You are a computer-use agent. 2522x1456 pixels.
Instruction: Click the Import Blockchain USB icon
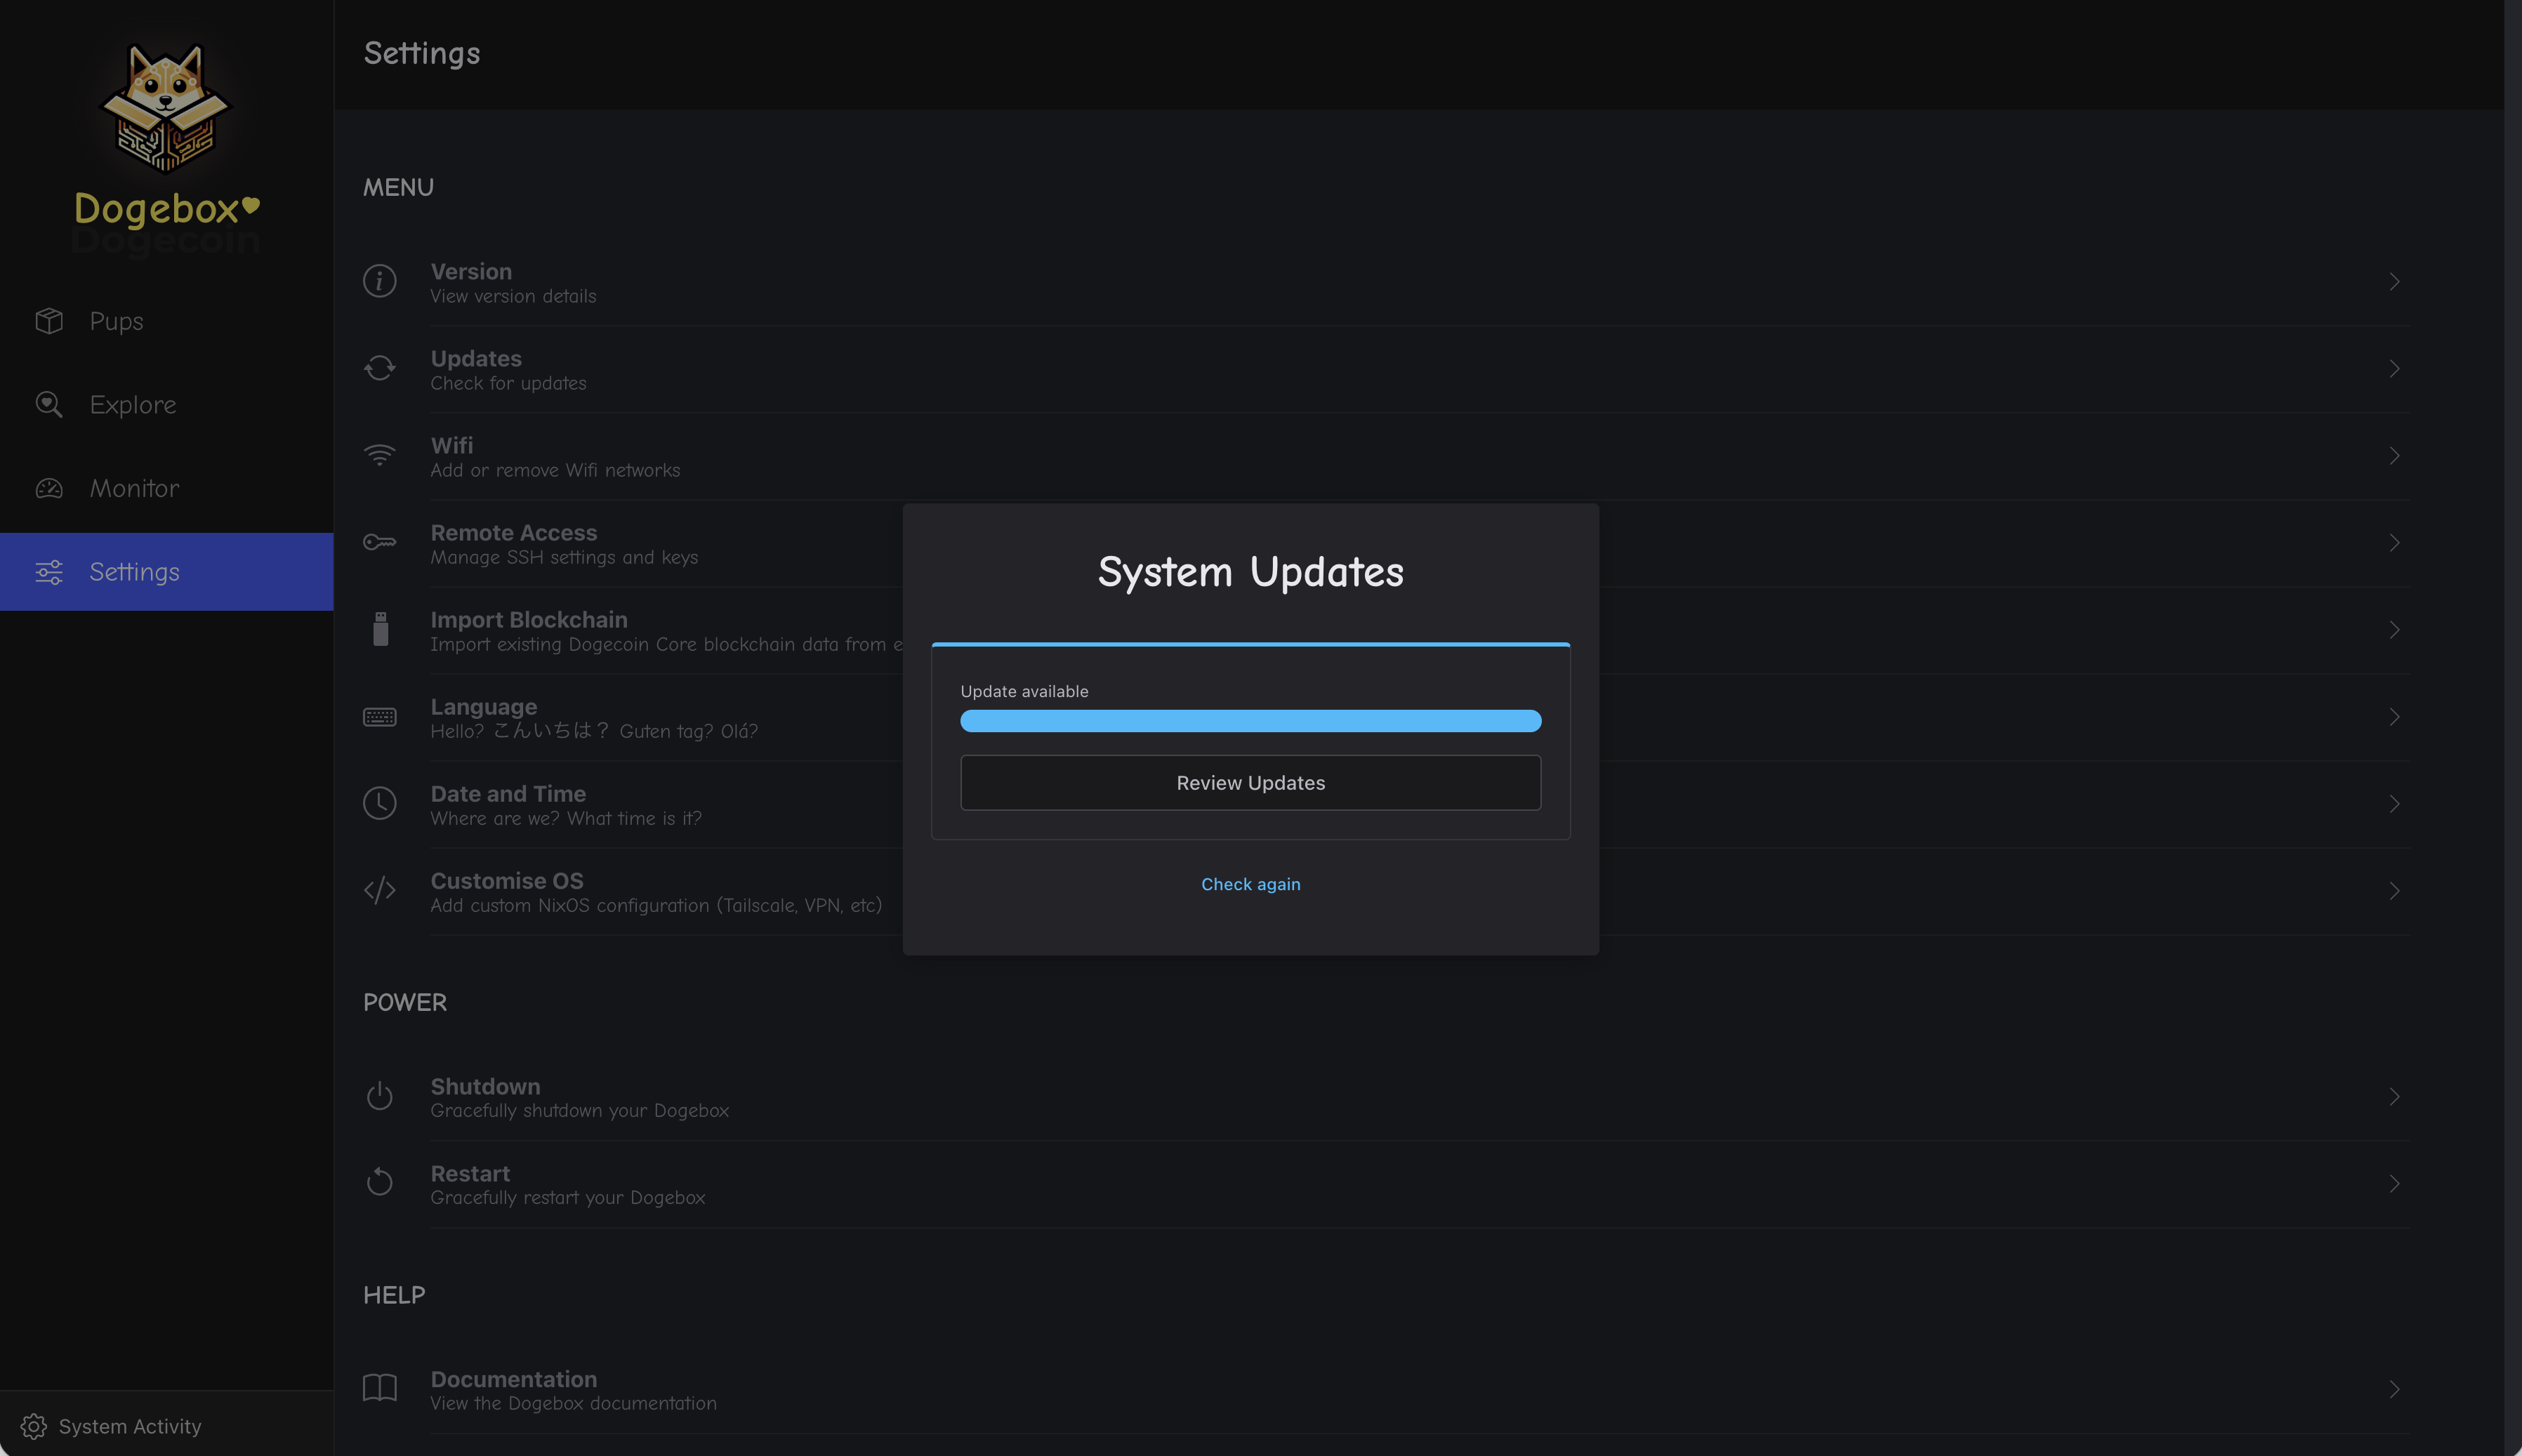pos(380,629)
